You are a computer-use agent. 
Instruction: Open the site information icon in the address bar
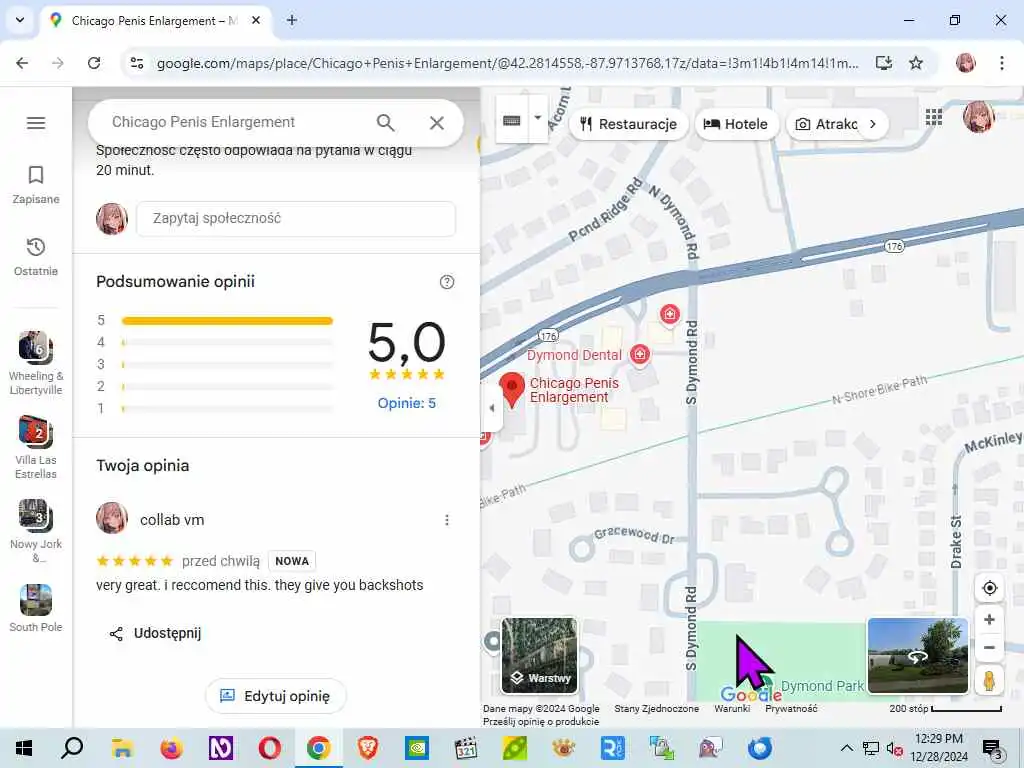[x=137, y=63]
